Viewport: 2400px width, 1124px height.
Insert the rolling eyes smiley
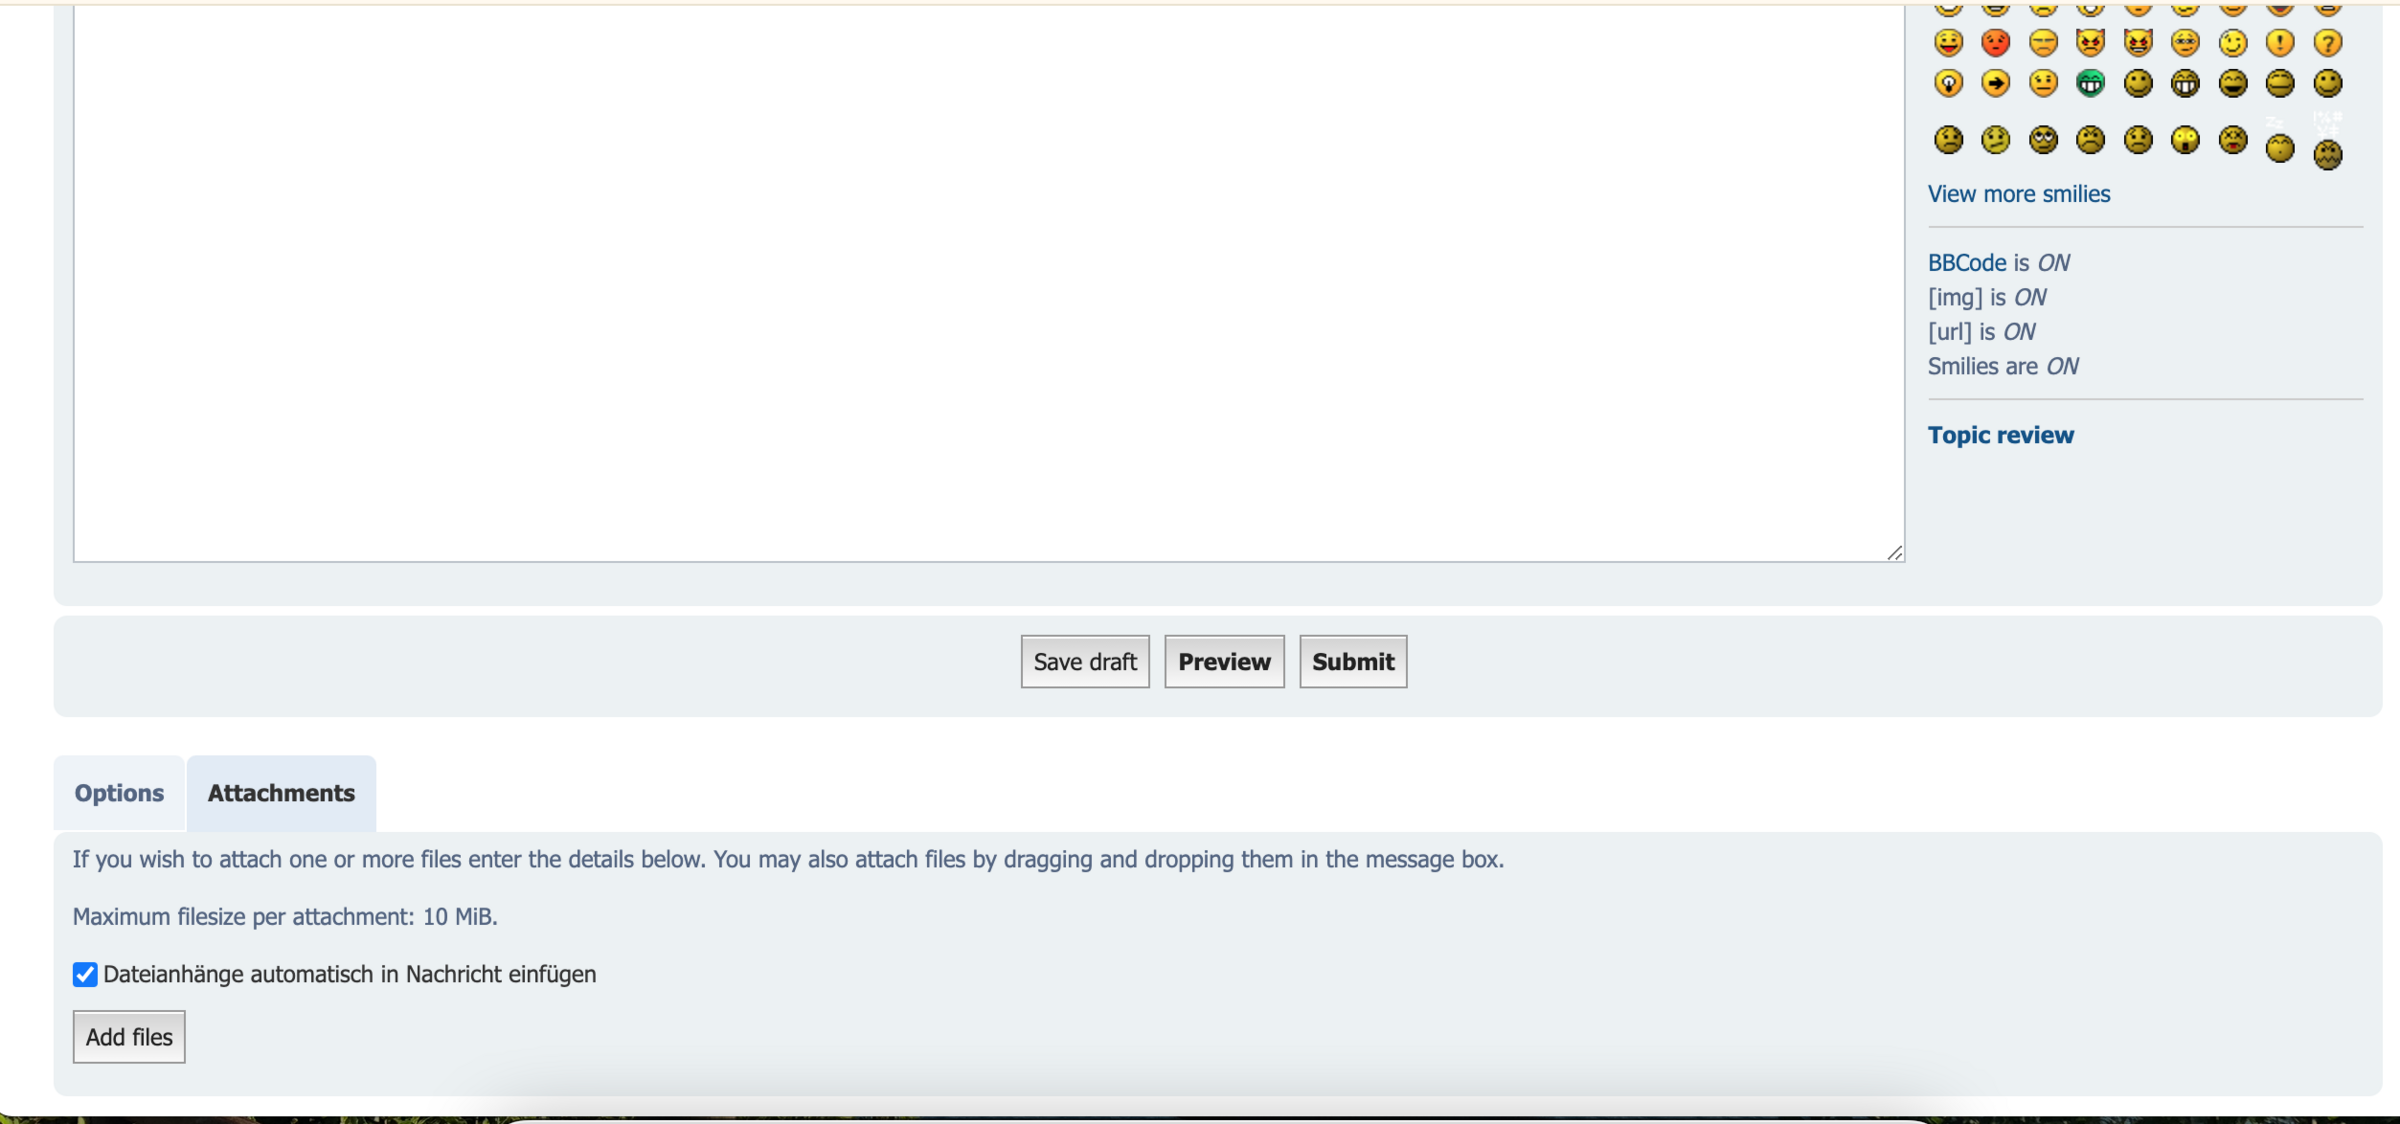coord(2043,140)
